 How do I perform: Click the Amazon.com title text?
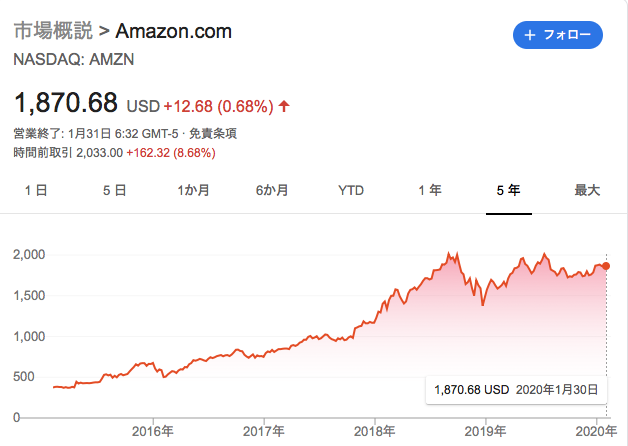pyautogui.click(x=180, y=31)
